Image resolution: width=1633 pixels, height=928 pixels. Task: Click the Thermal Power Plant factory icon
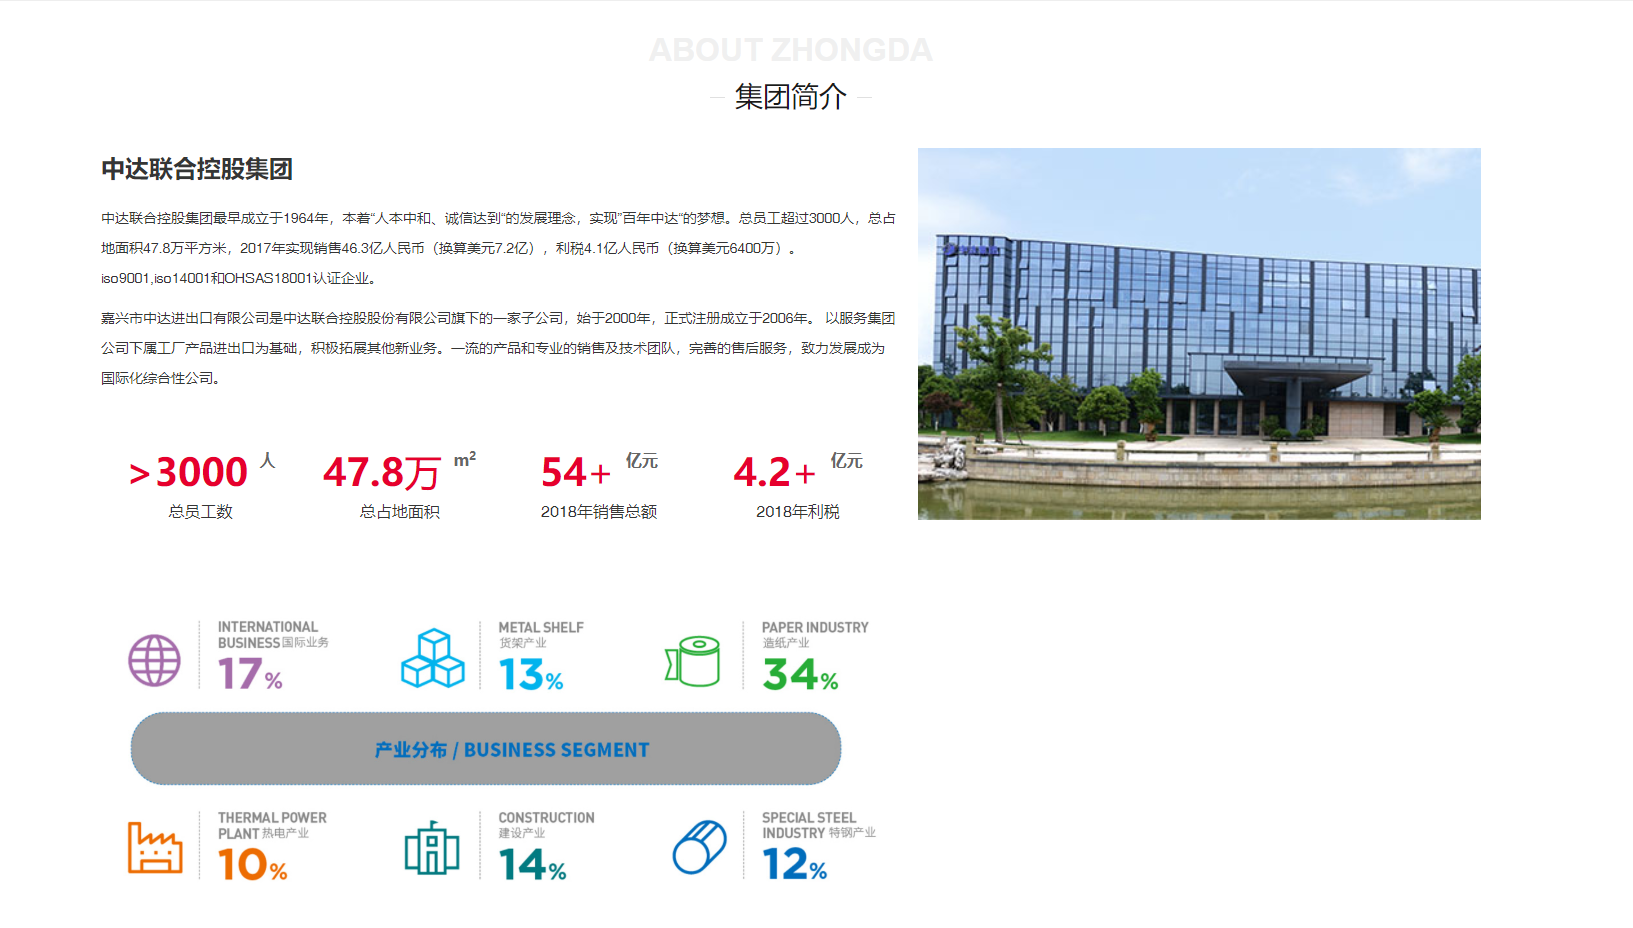(155, 848)
